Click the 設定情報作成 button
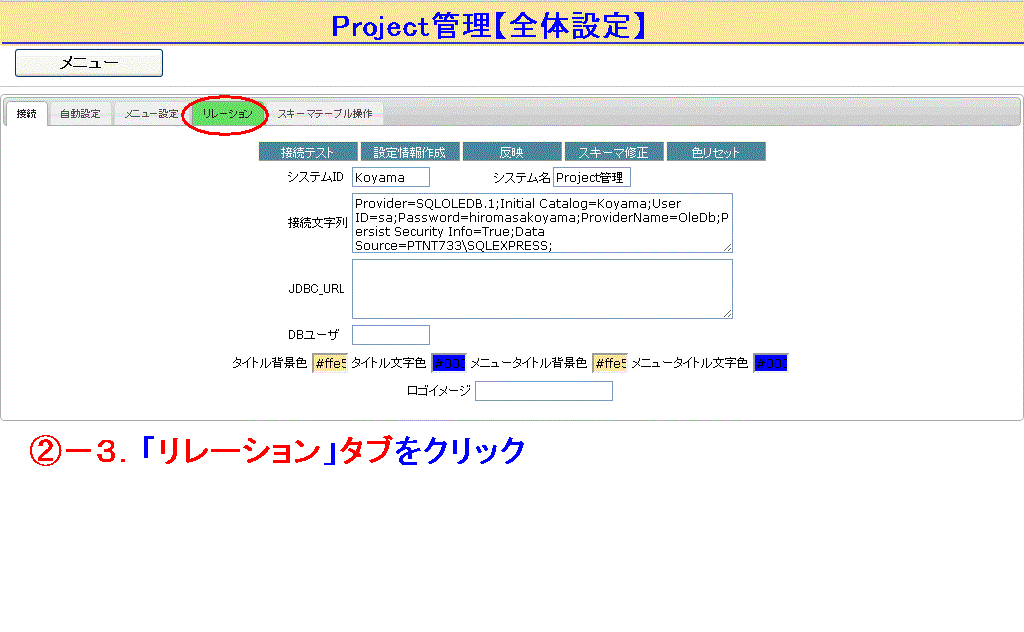 410,152
